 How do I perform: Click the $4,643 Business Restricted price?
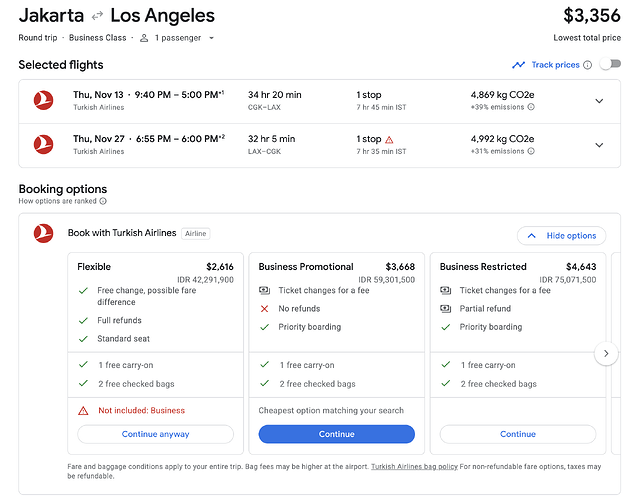click(581, 267)
